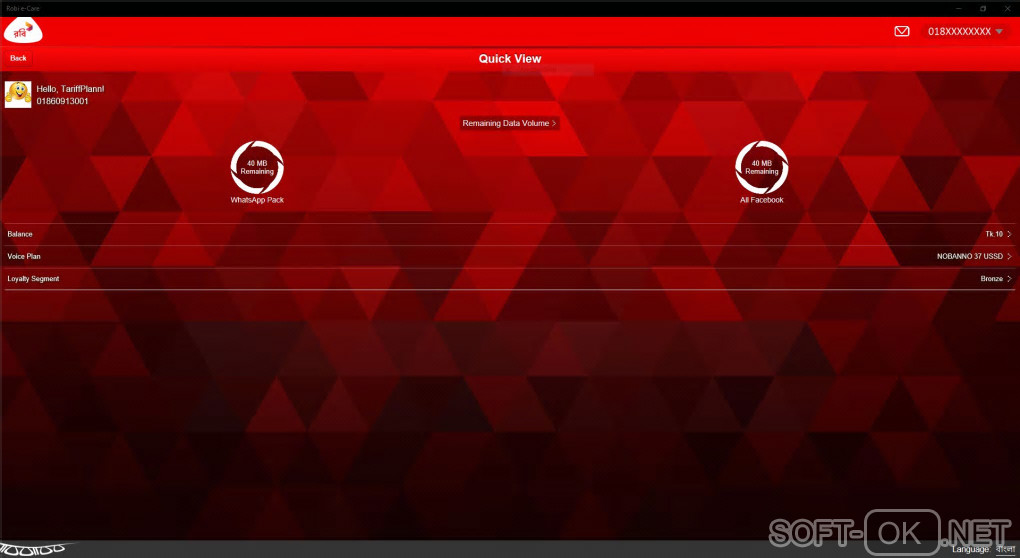
Task: Click the Quick View page title
Action: click(x=510, y=59)
